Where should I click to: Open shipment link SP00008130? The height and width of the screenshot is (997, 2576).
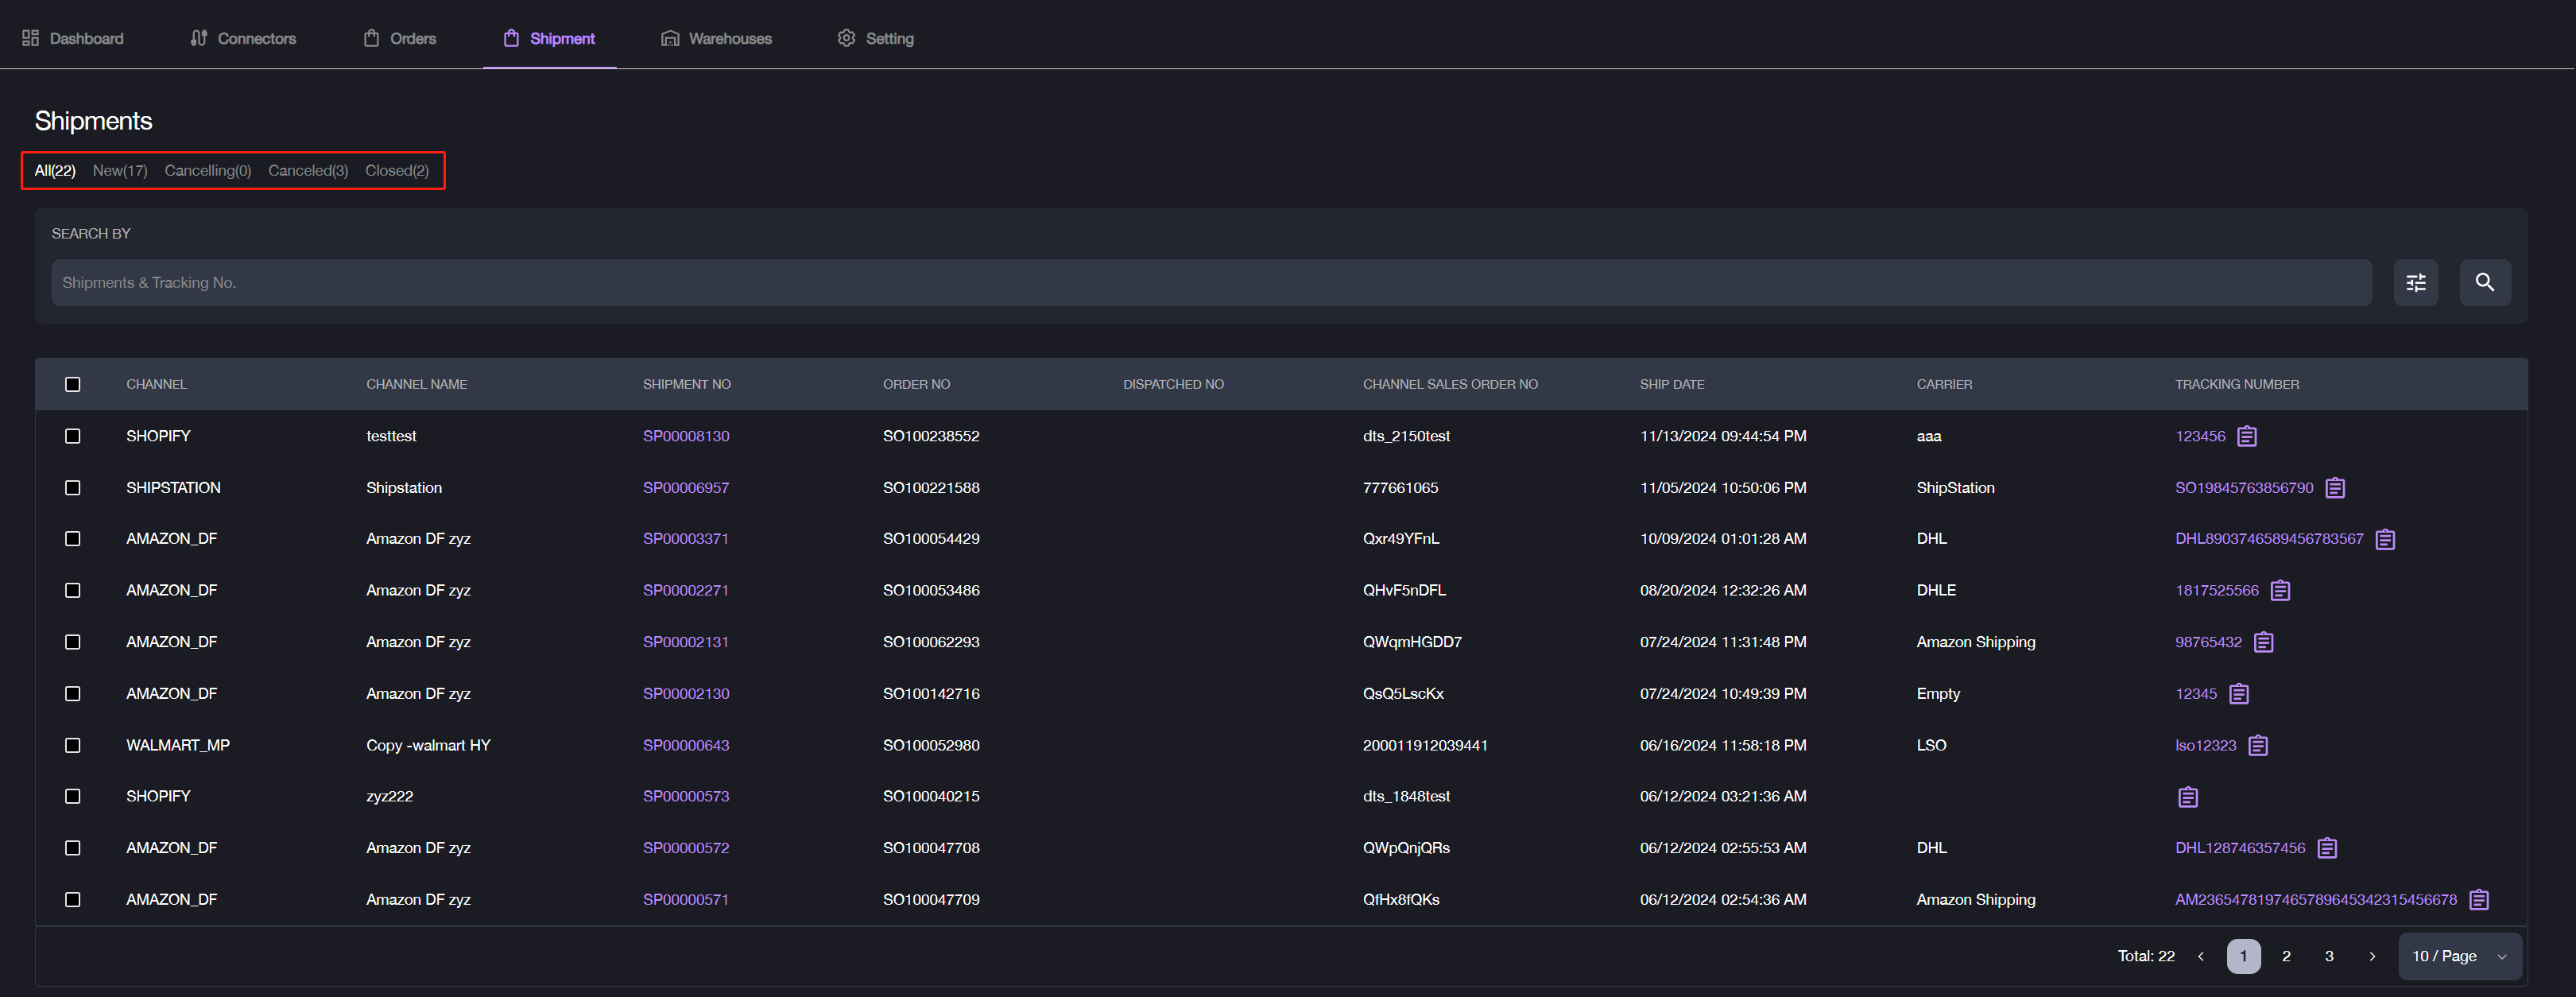686,436
